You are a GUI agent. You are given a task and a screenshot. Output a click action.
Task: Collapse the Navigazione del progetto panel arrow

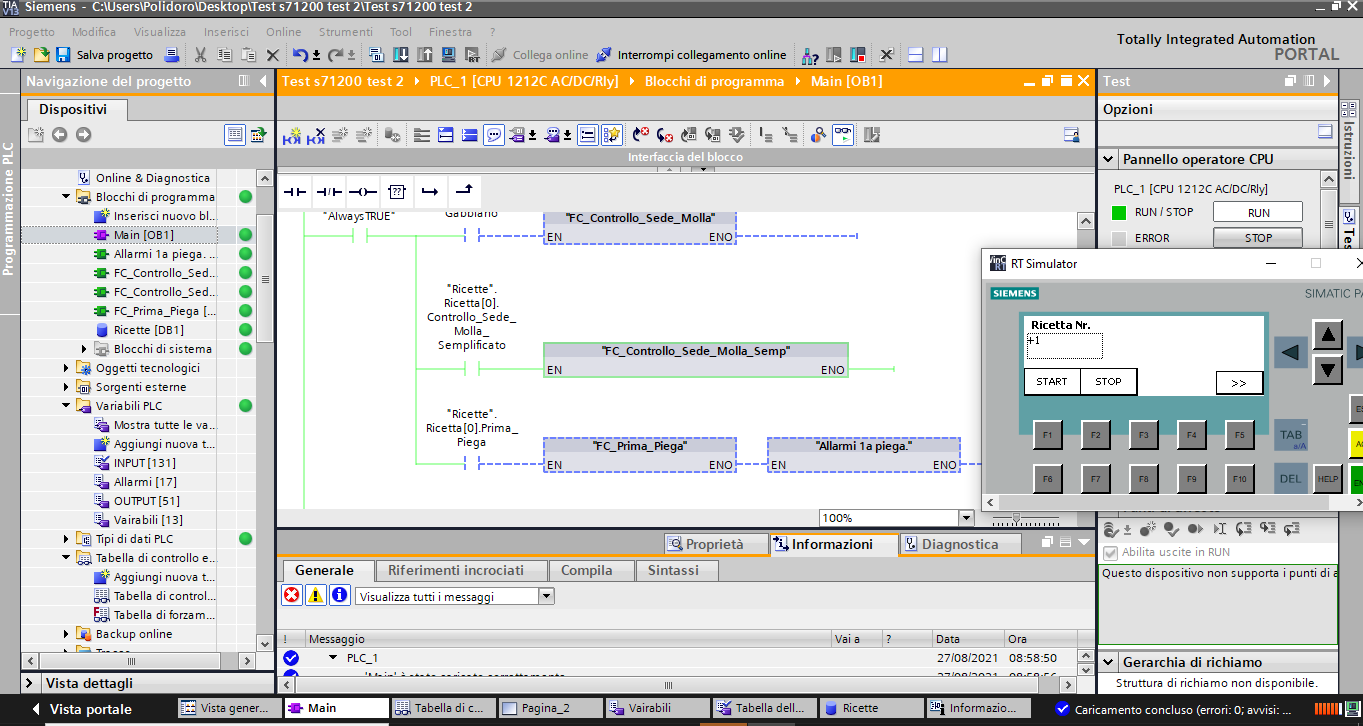click(263, 81)
